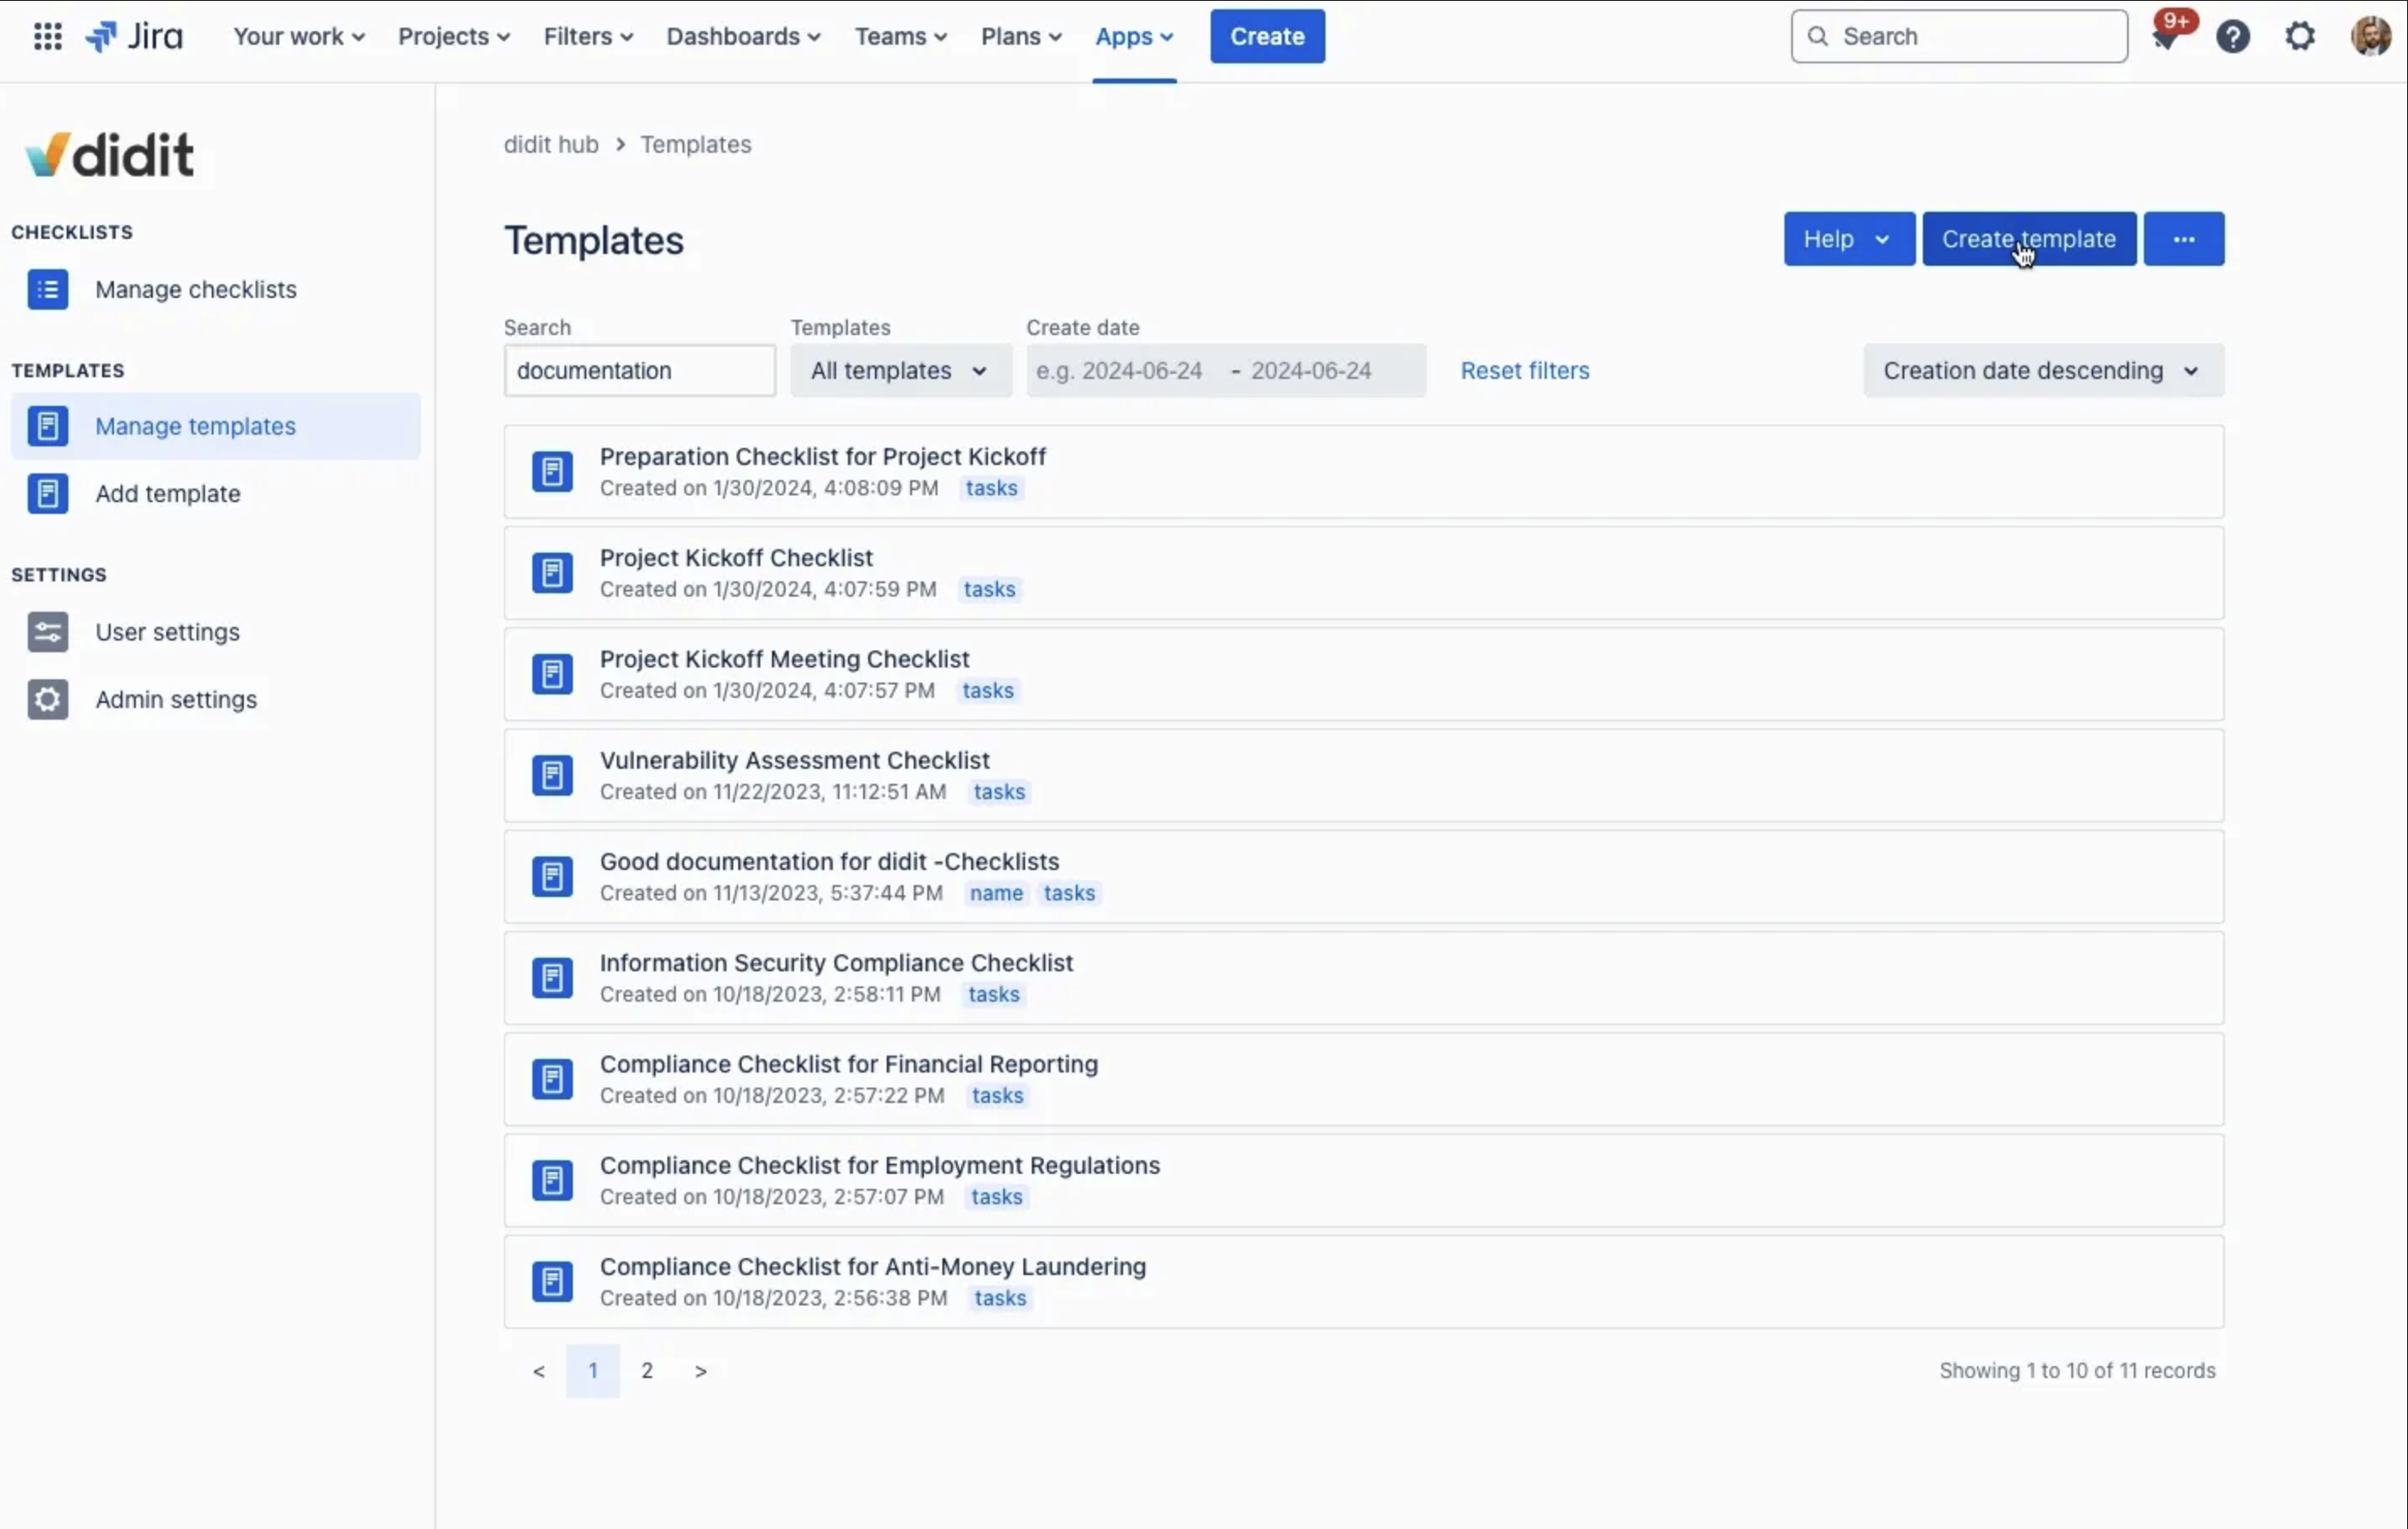Click the notifications bell icon
Screen dimensions: 2408x1529
(x=2165, y=38)
